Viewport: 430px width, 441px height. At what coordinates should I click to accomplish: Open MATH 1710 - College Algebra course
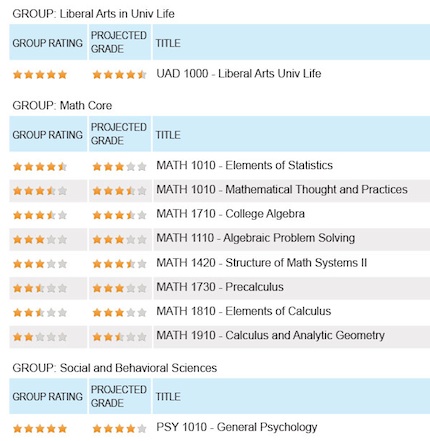pyautogui.click(x=230, y=214)
